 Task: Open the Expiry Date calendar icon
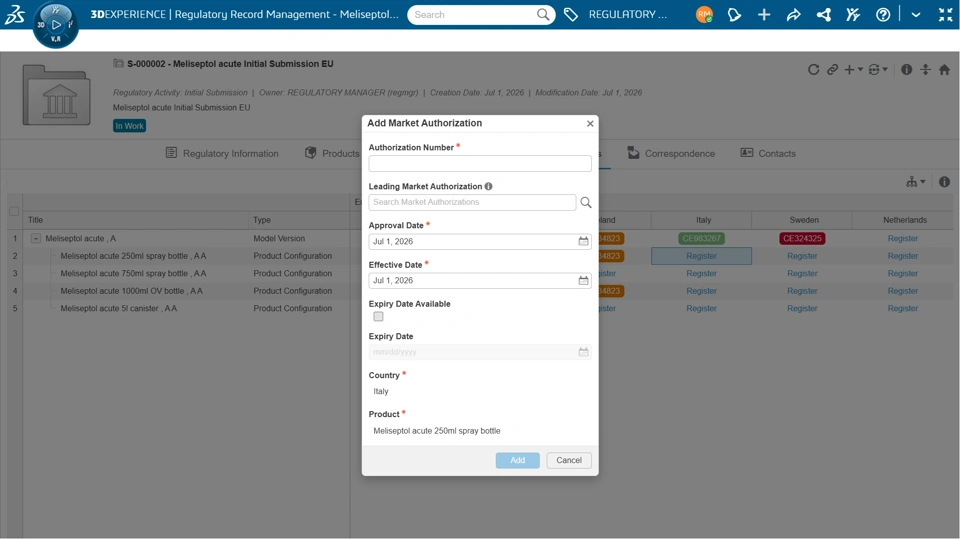click(583, 352)
